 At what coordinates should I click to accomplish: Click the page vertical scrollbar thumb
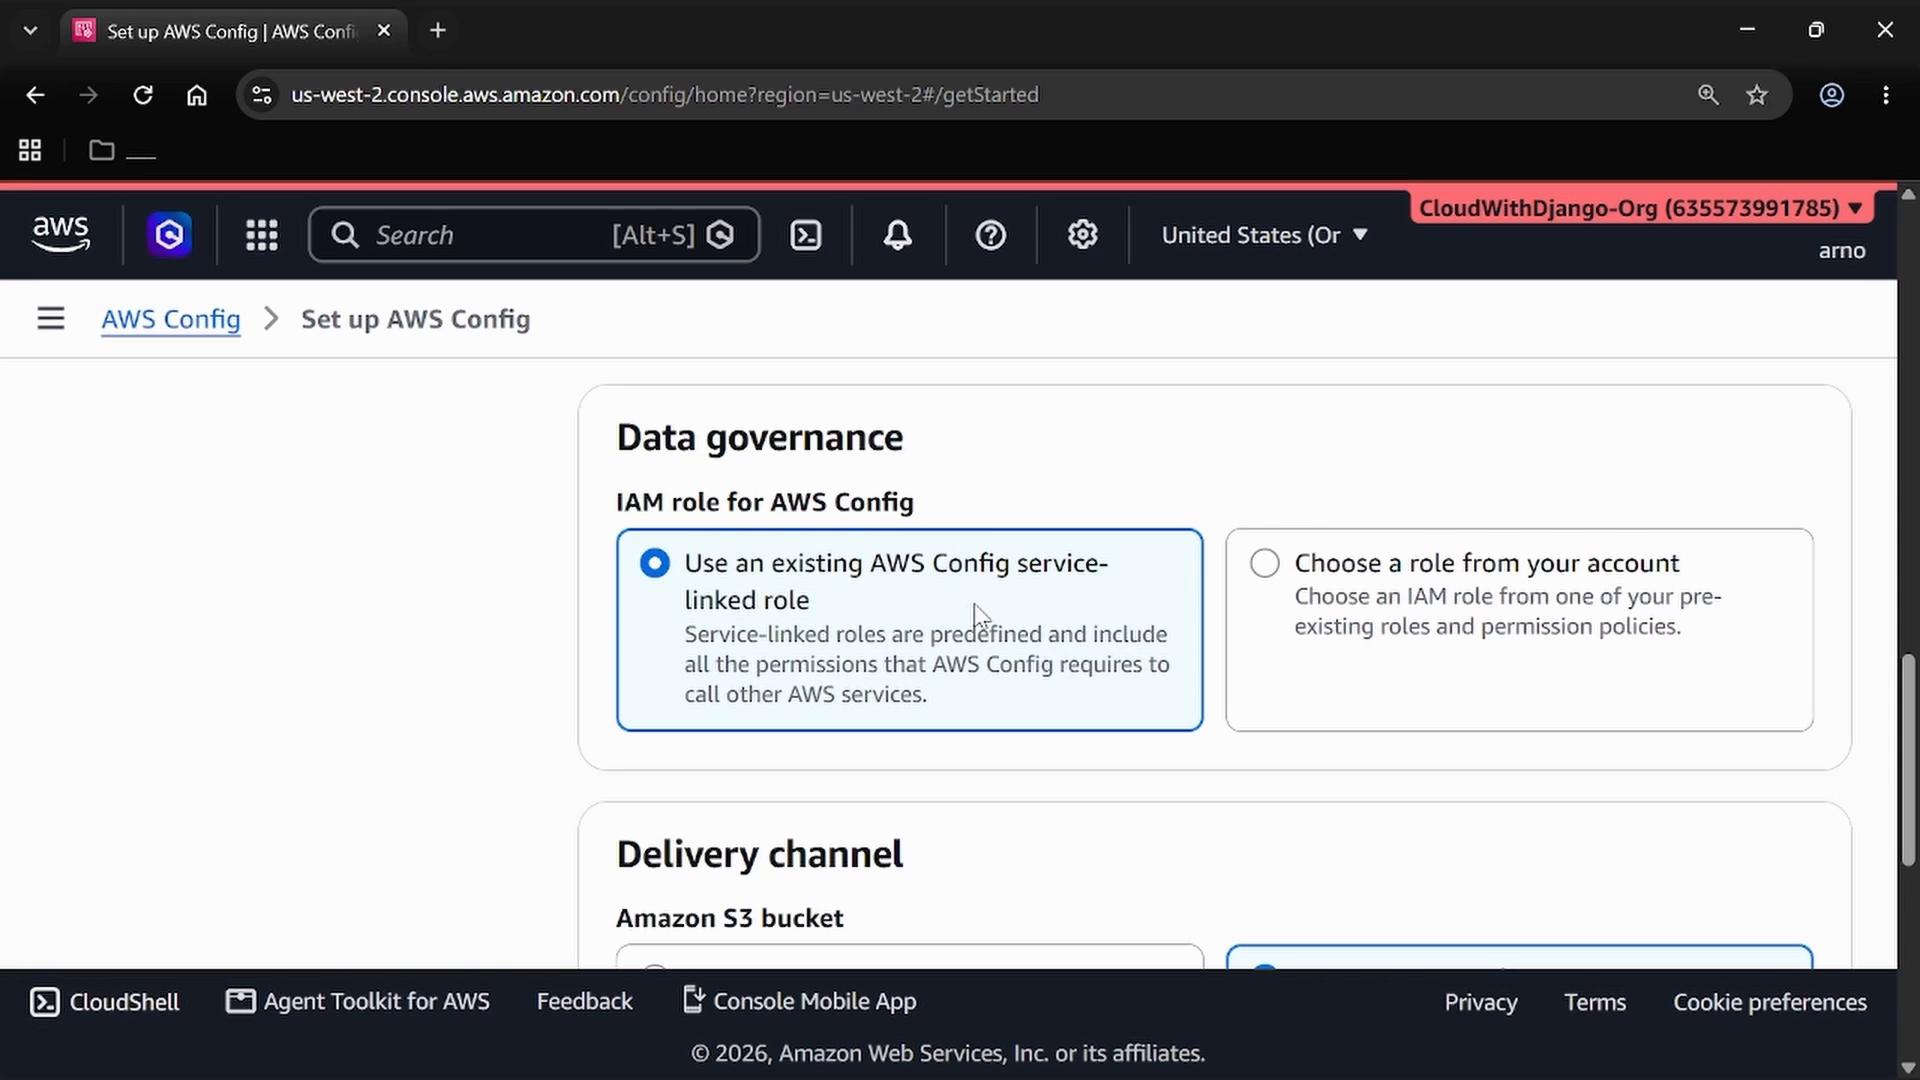tap(1908, 760)
